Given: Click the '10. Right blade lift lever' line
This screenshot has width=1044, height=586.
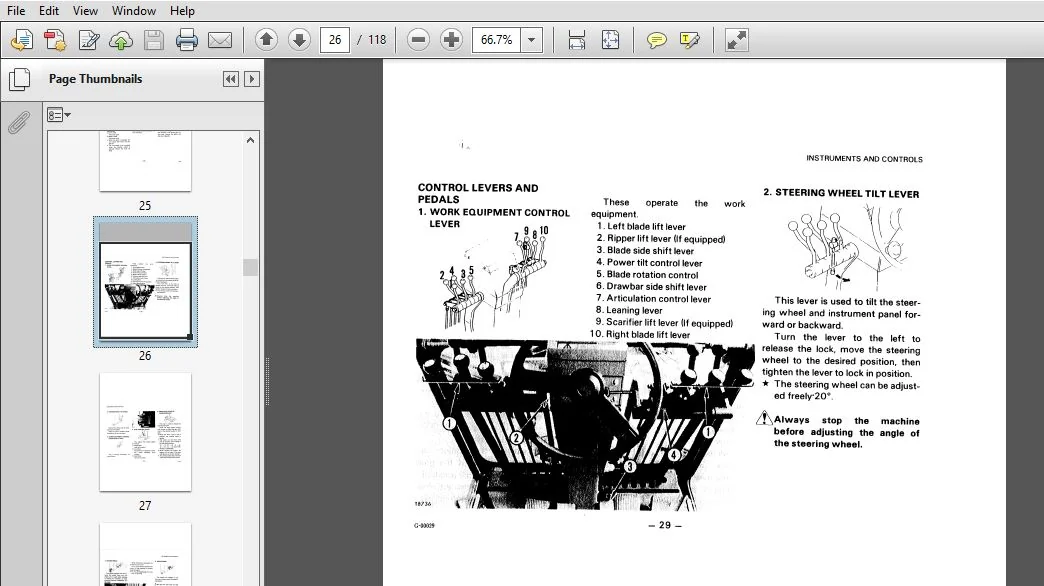Looking at the screenshot, I should pyautogui.click(x=639, y=334).
